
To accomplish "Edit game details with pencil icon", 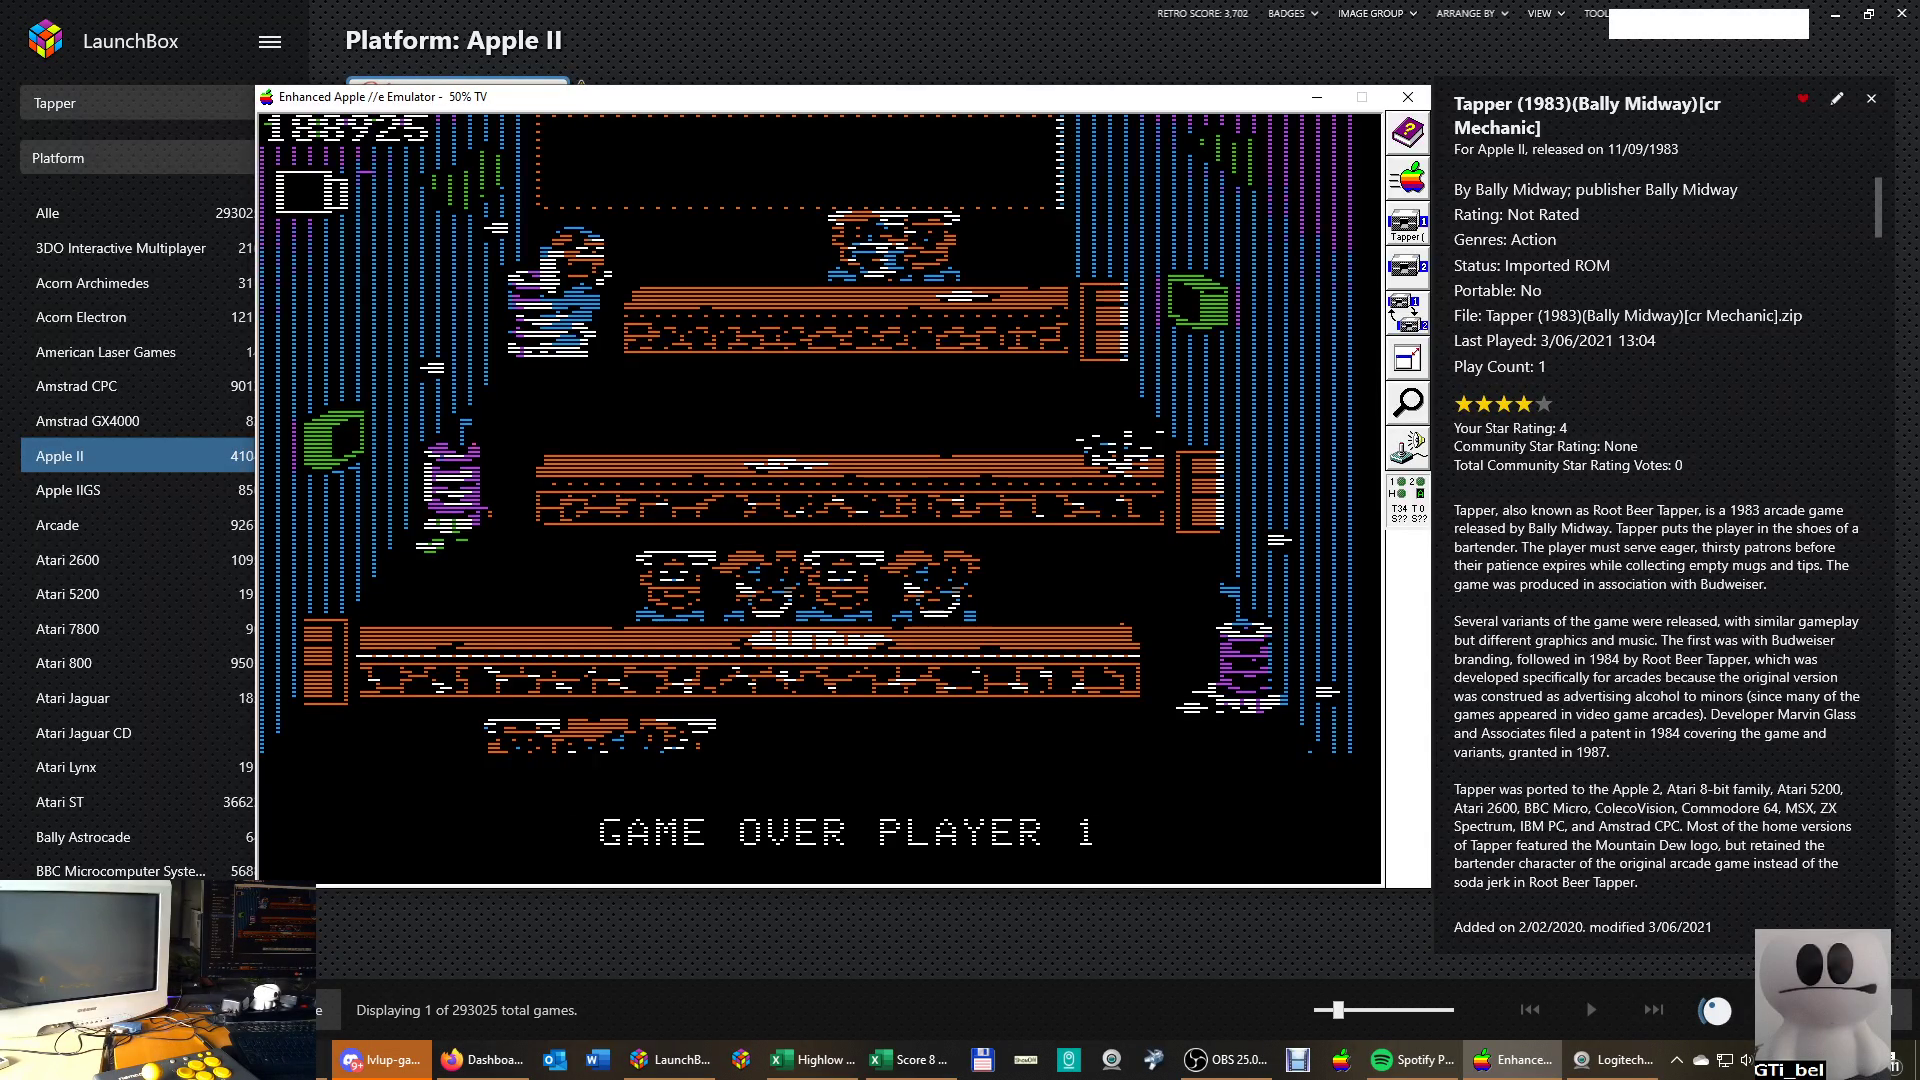I will click(1837, 99).
